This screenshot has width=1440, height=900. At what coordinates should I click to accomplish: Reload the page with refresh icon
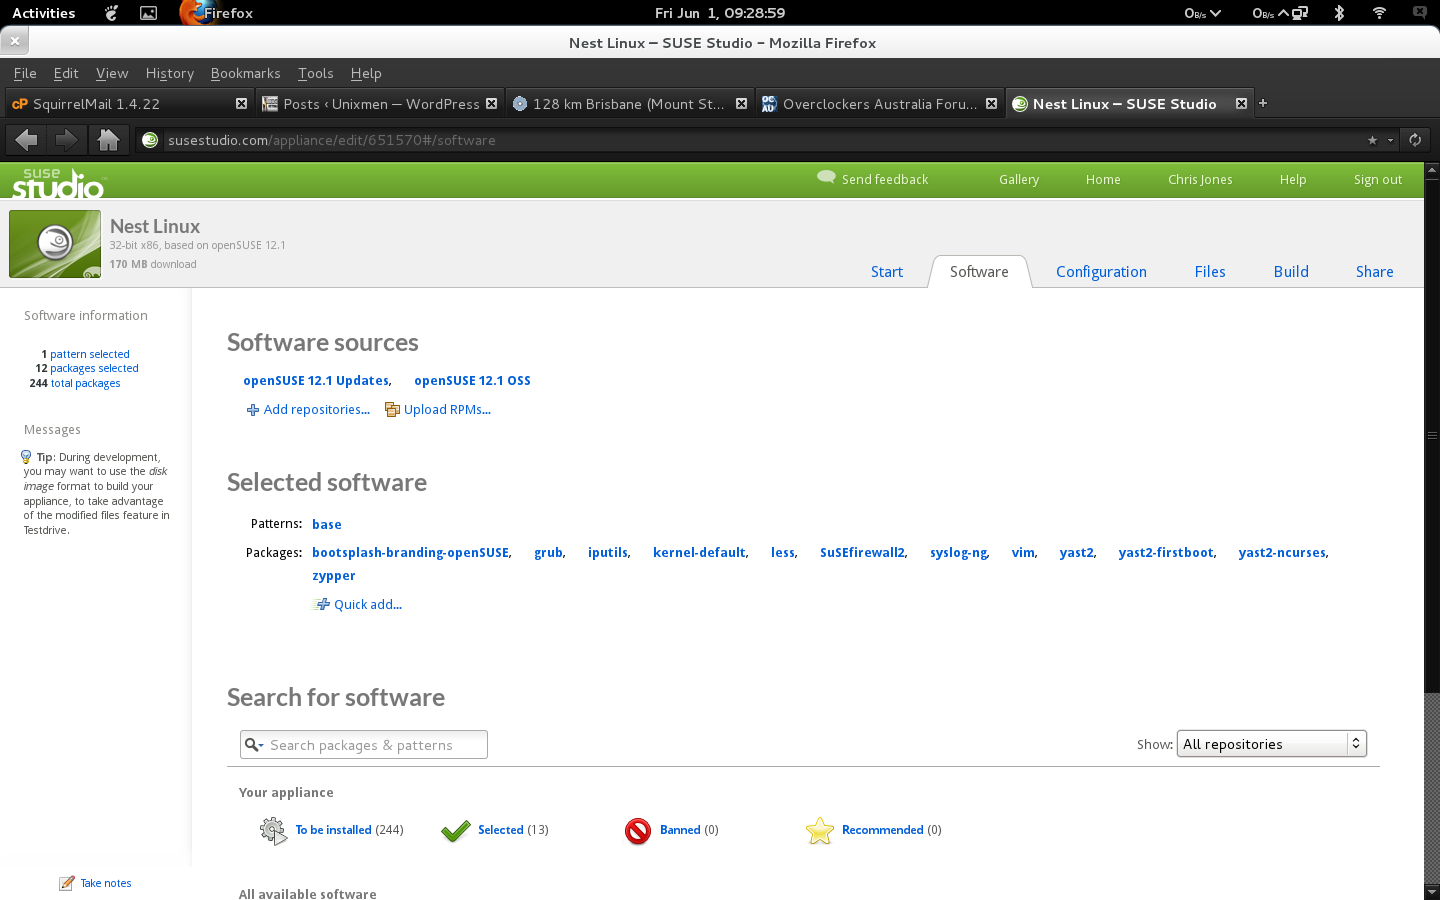[1415, 140]
